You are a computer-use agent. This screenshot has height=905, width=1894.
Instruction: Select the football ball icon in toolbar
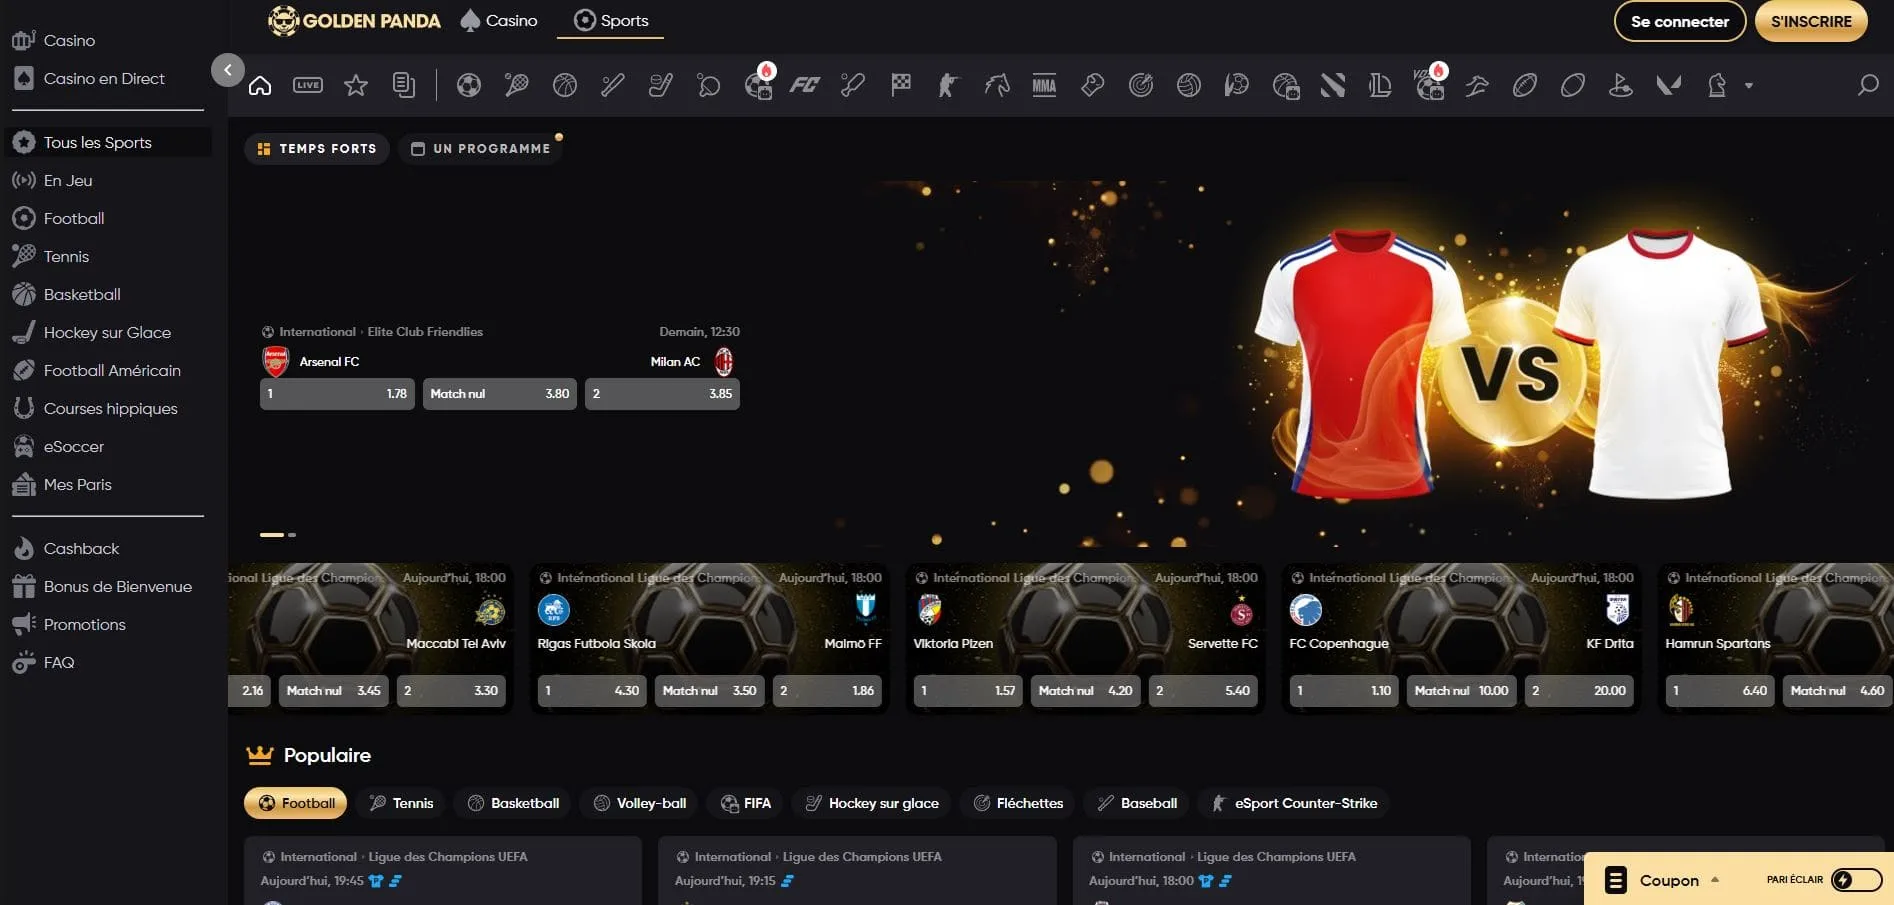469,86
